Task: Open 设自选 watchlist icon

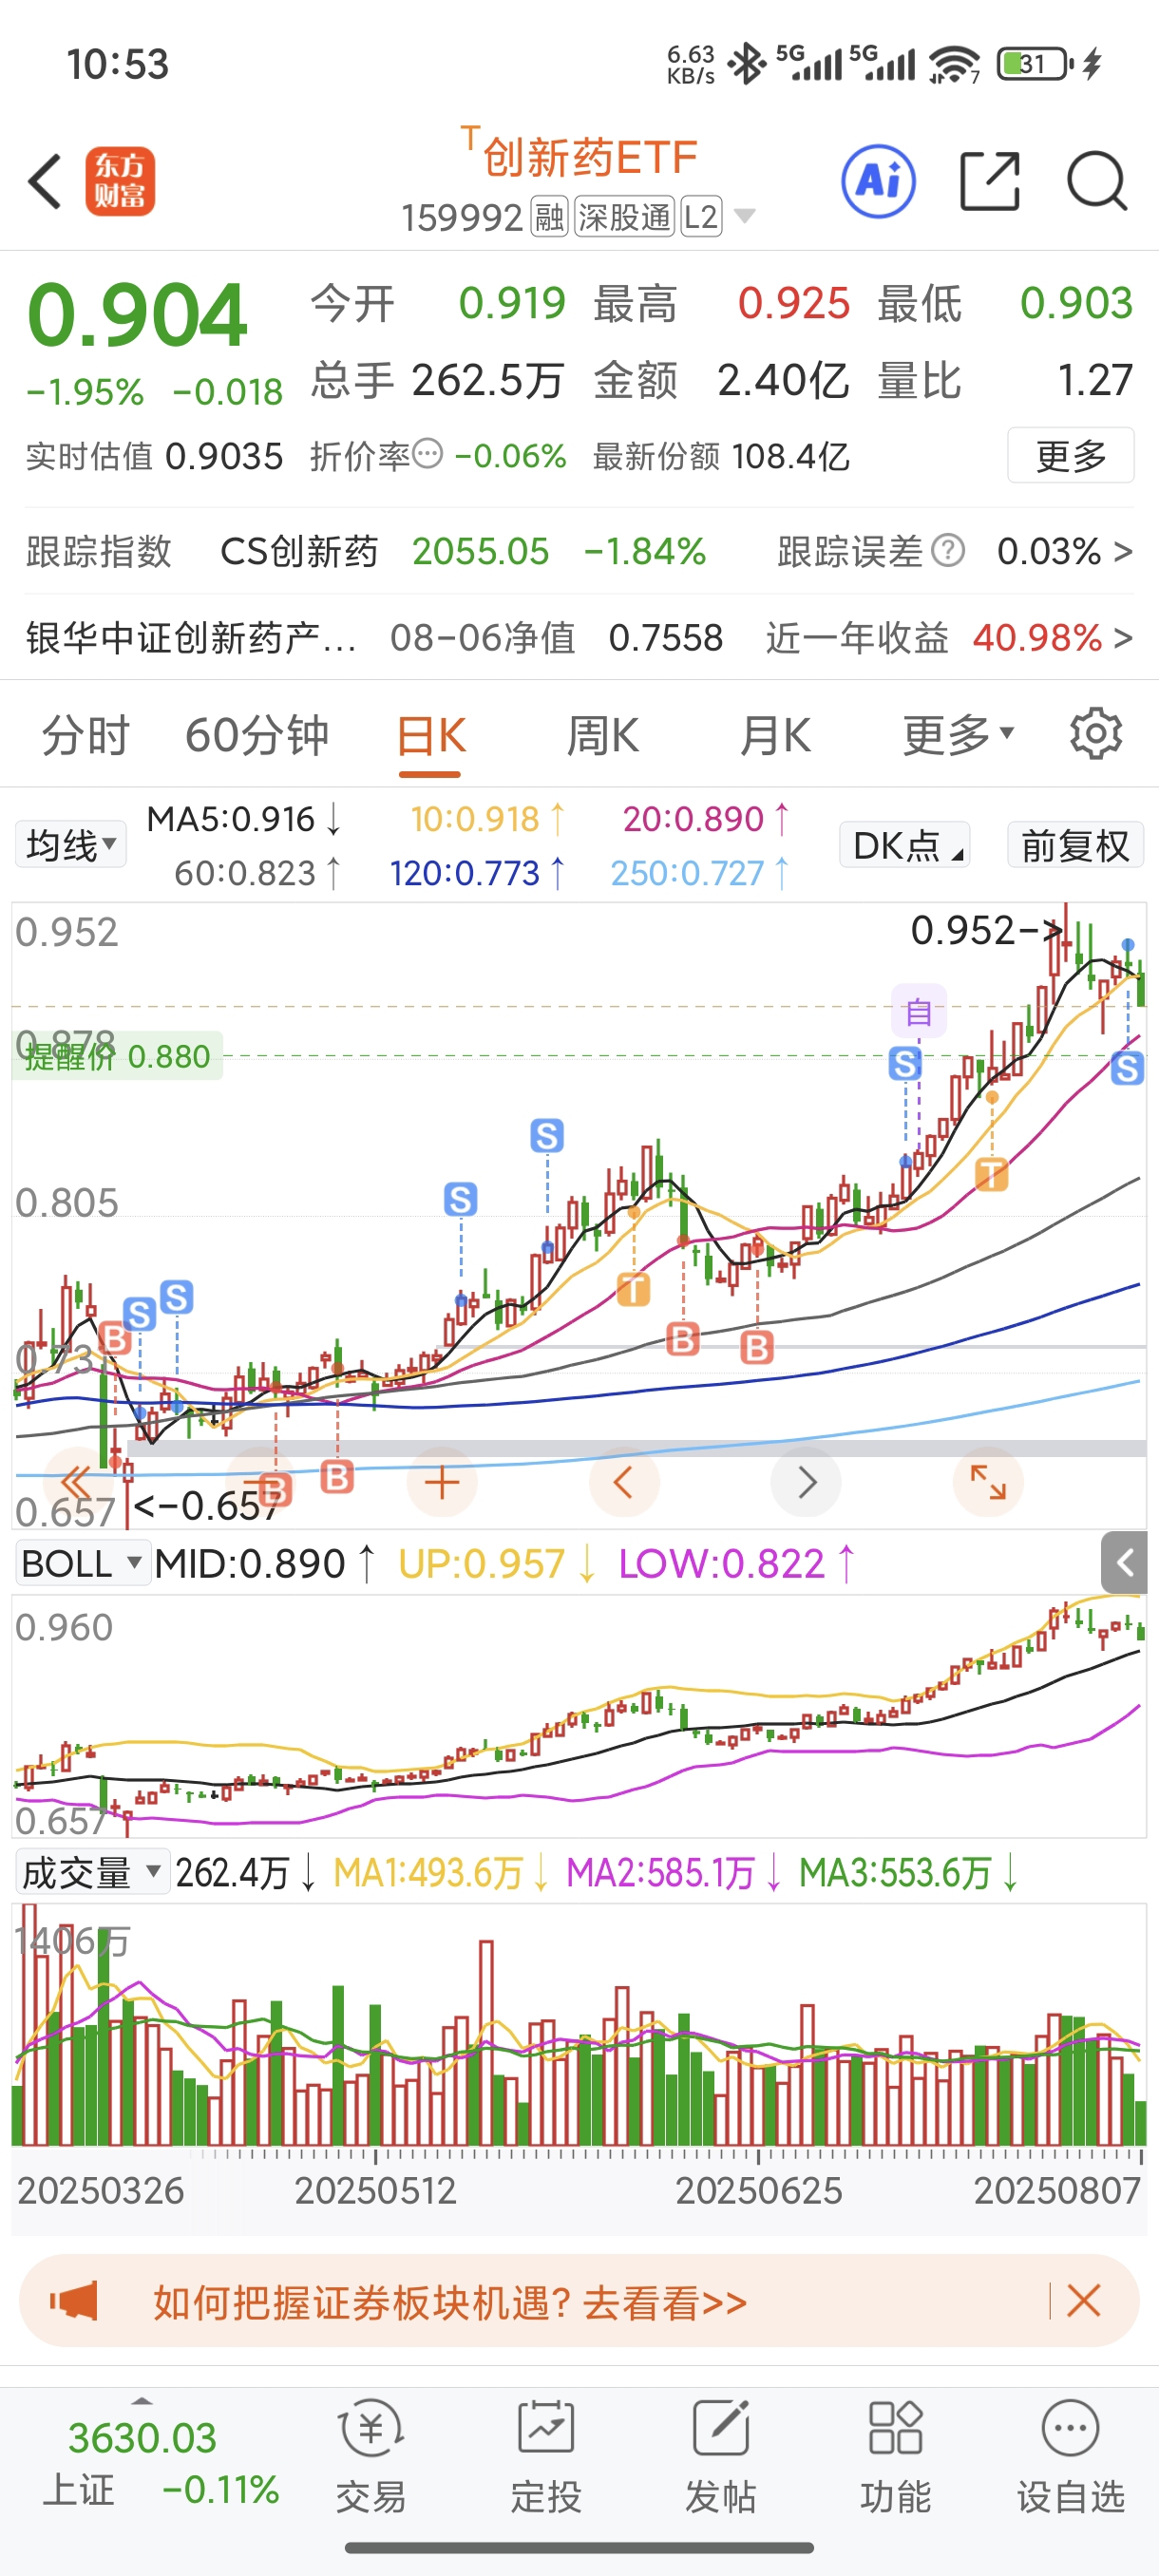Action: pyautogui.click(x=1071, y=2458)
